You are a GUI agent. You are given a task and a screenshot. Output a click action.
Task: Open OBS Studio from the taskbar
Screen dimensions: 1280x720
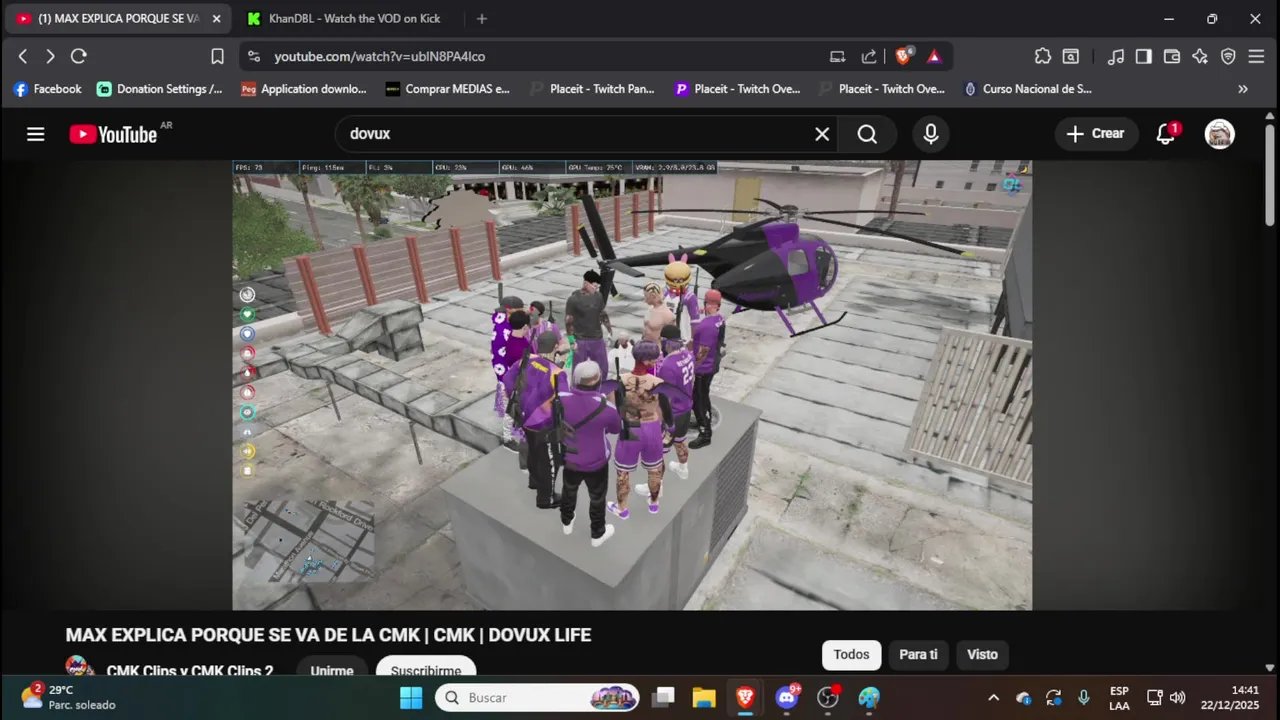828,698
